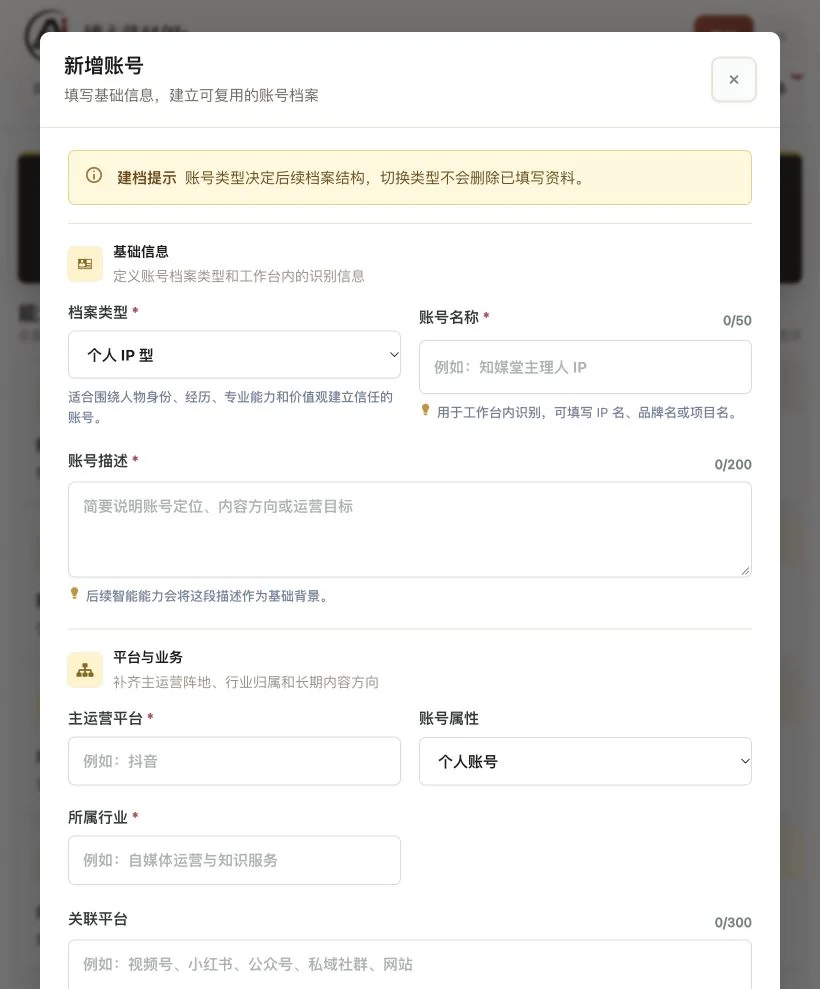Click the 新增账号 dialog title
This screenshot has height=989, width=820.
click(103, 66)
